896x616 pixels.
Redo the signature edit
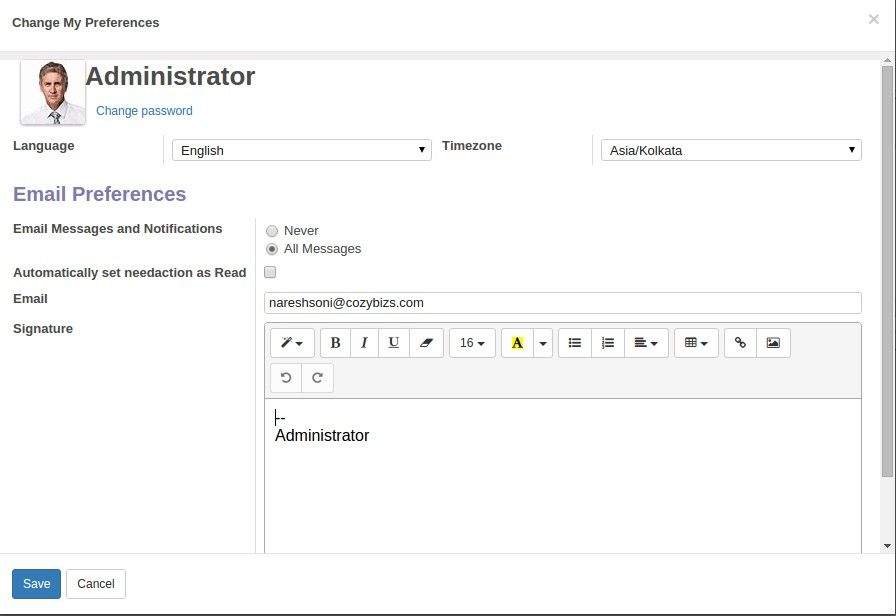317,378
